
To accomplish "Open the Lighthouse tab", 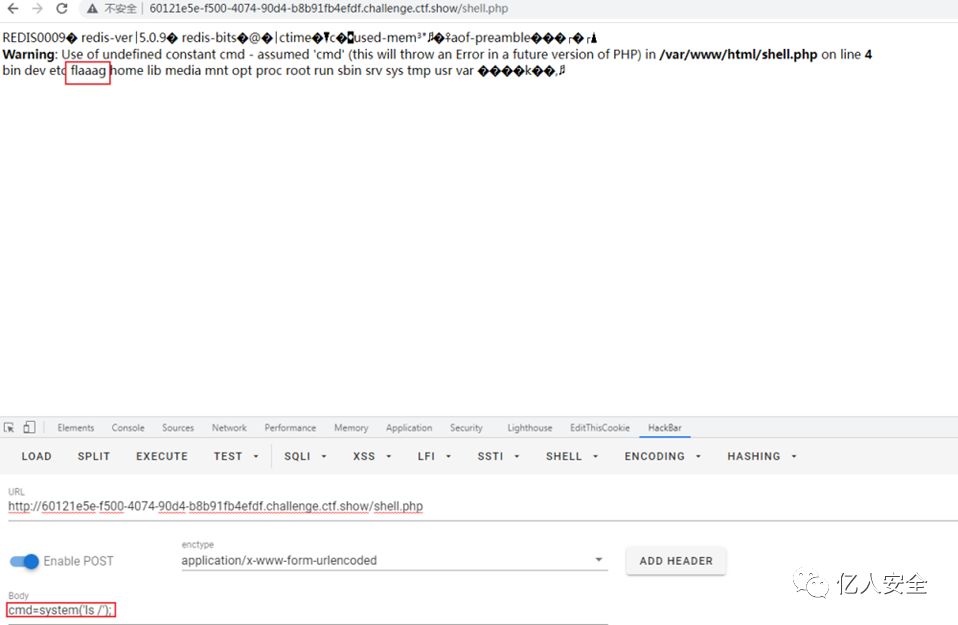I will click(530, 428).
